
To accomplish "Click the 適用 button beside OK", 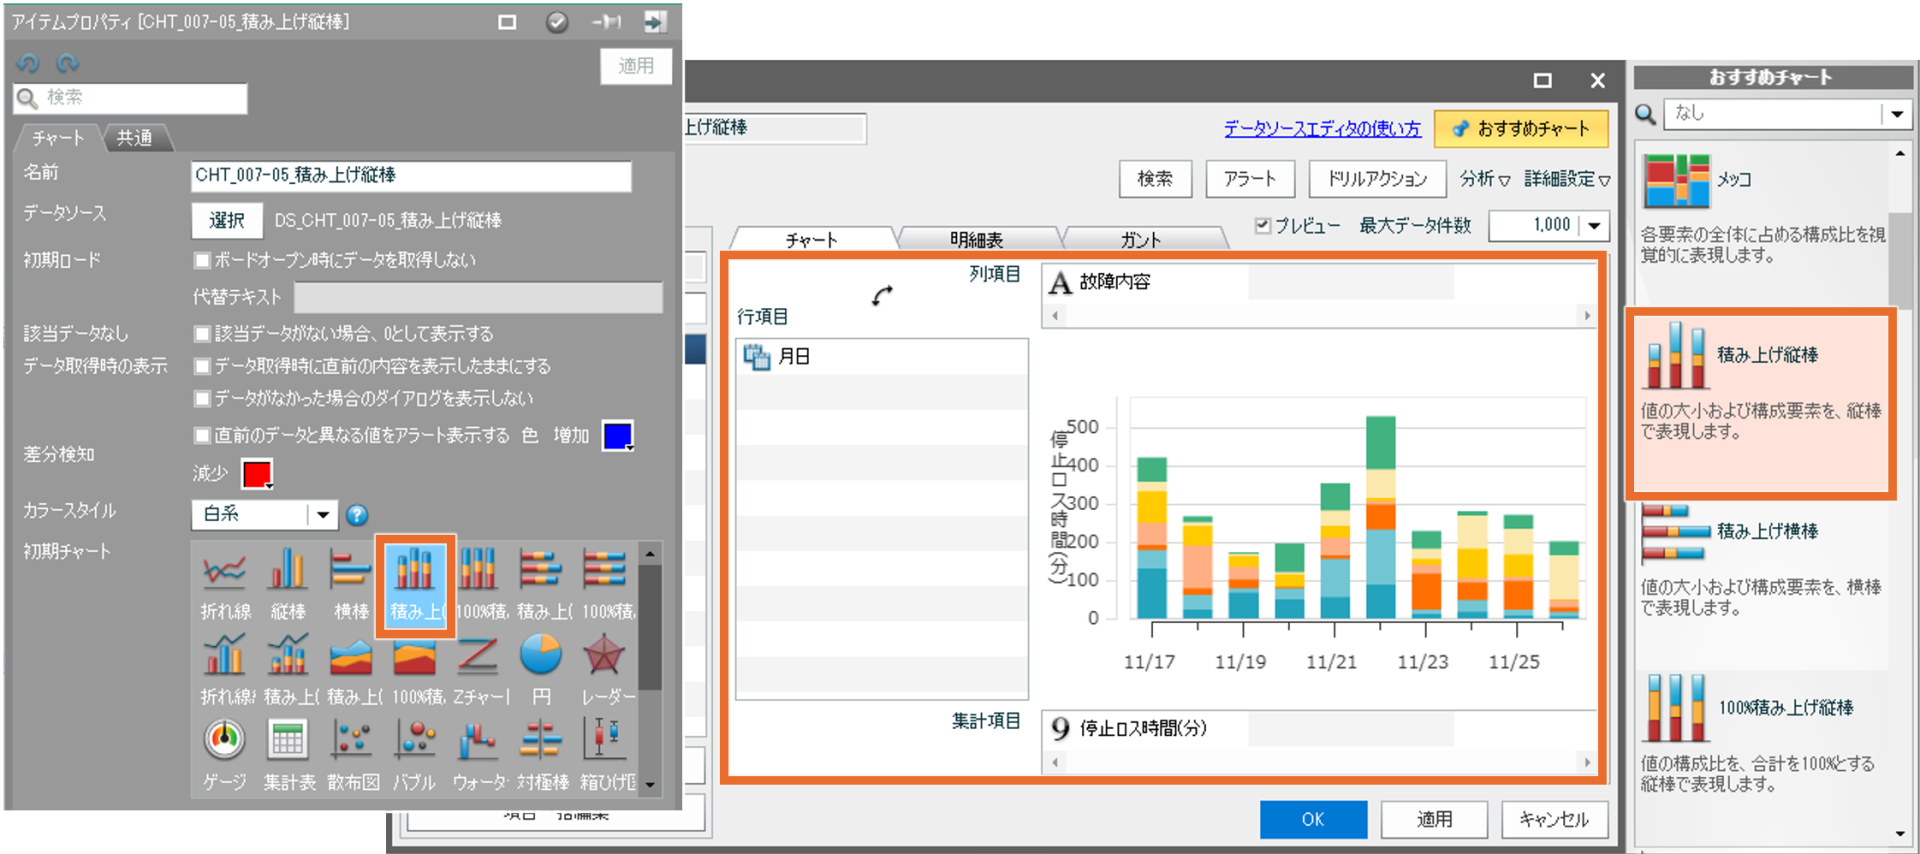I will [1434, 819].
